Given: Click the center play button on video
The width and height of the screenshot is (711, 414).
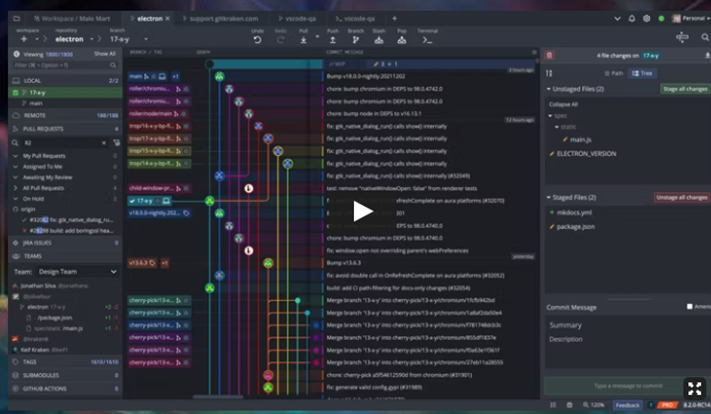Looking at the screenshot, I should pos(363,211).
